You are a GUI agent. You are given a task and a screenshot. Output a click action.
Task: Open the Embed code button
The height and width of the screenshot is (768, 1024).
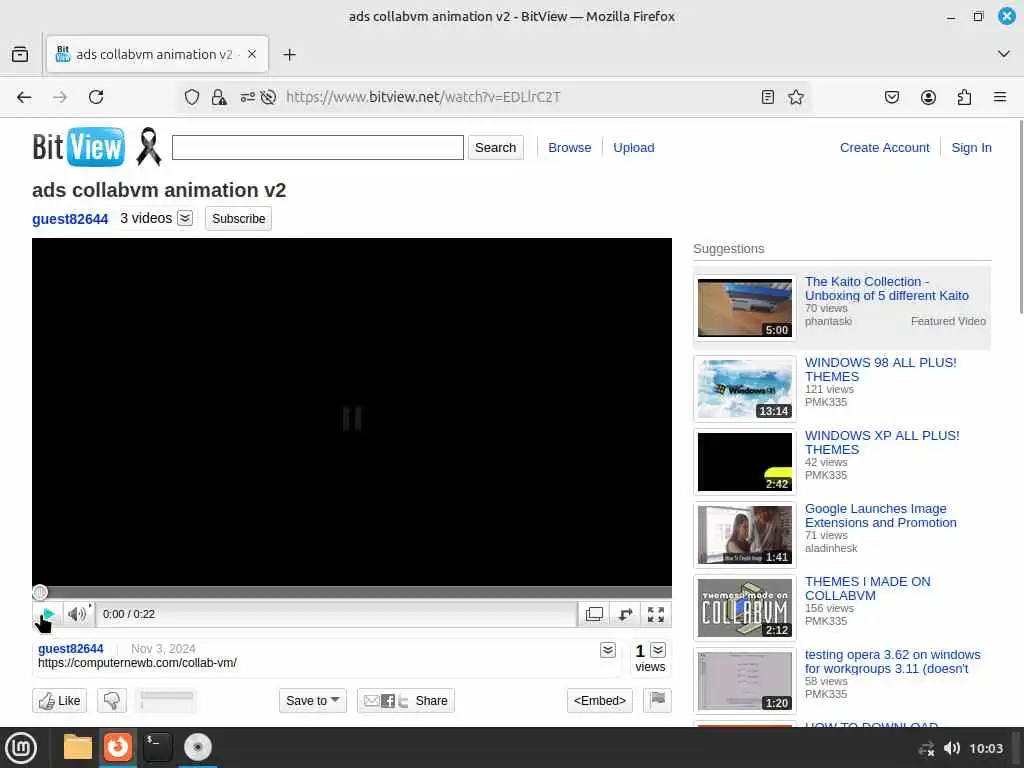click(x=600, y=701)
